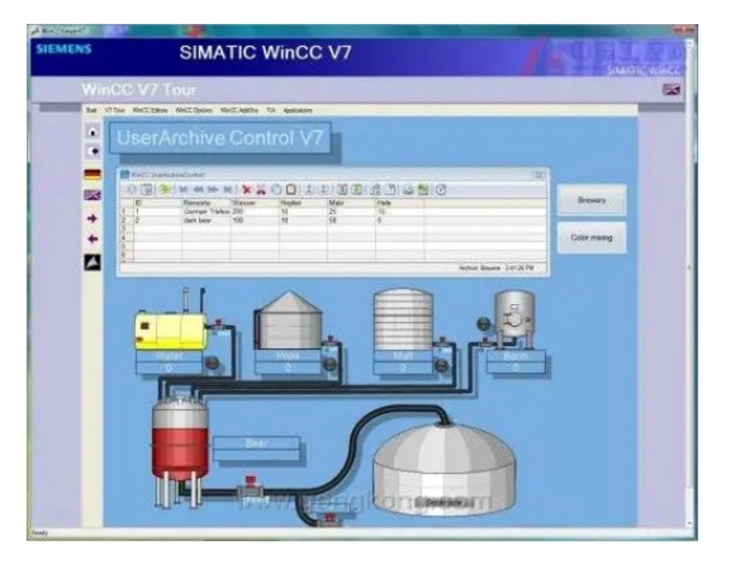Open the TIA menu item
This screenshot has height=588, width=750.
(x=271, y=111)
